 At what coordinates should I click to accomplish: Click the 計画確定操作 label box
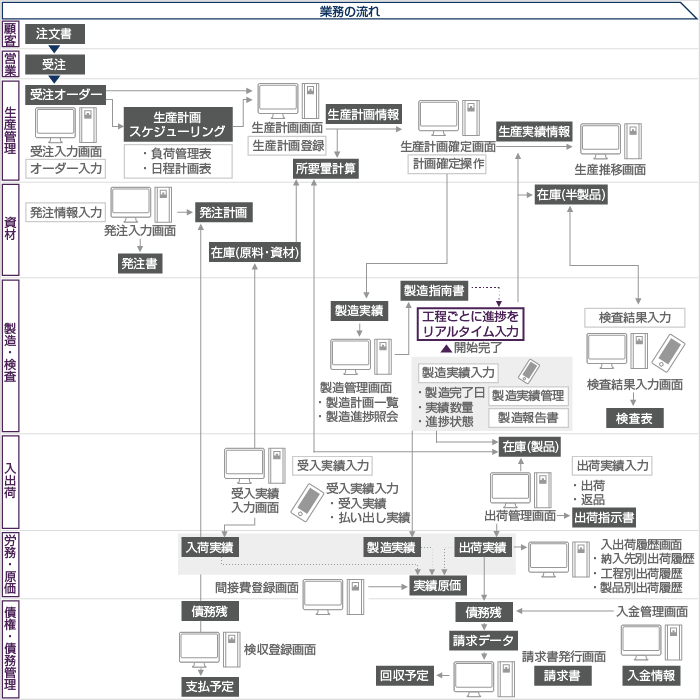pos(447,163)
